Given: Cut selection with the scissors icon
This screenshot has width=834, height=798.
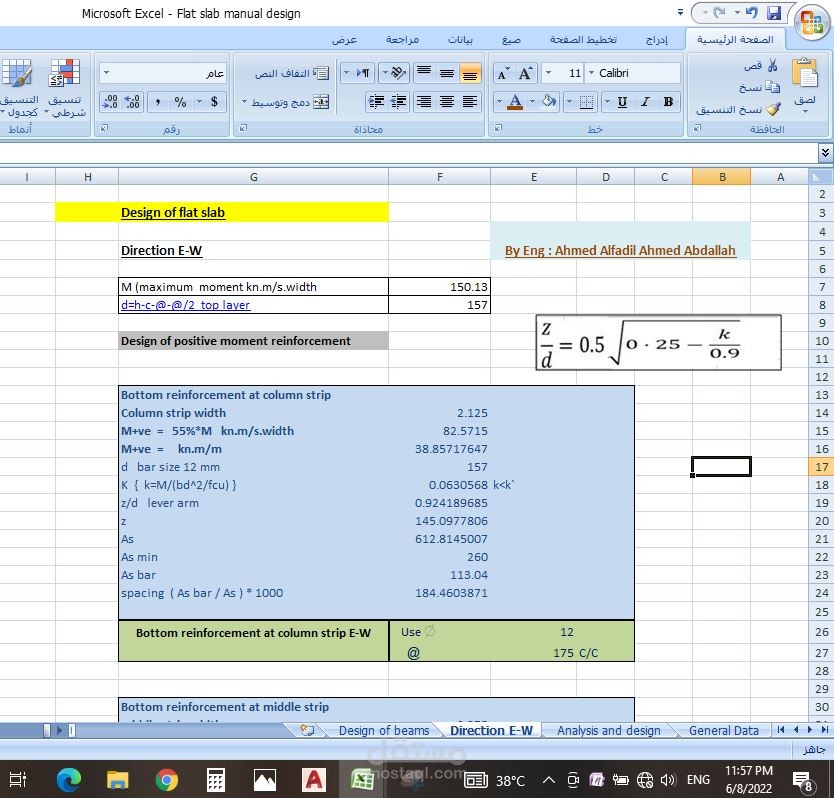Looking at the screenshot, I should tap(773, 65).
